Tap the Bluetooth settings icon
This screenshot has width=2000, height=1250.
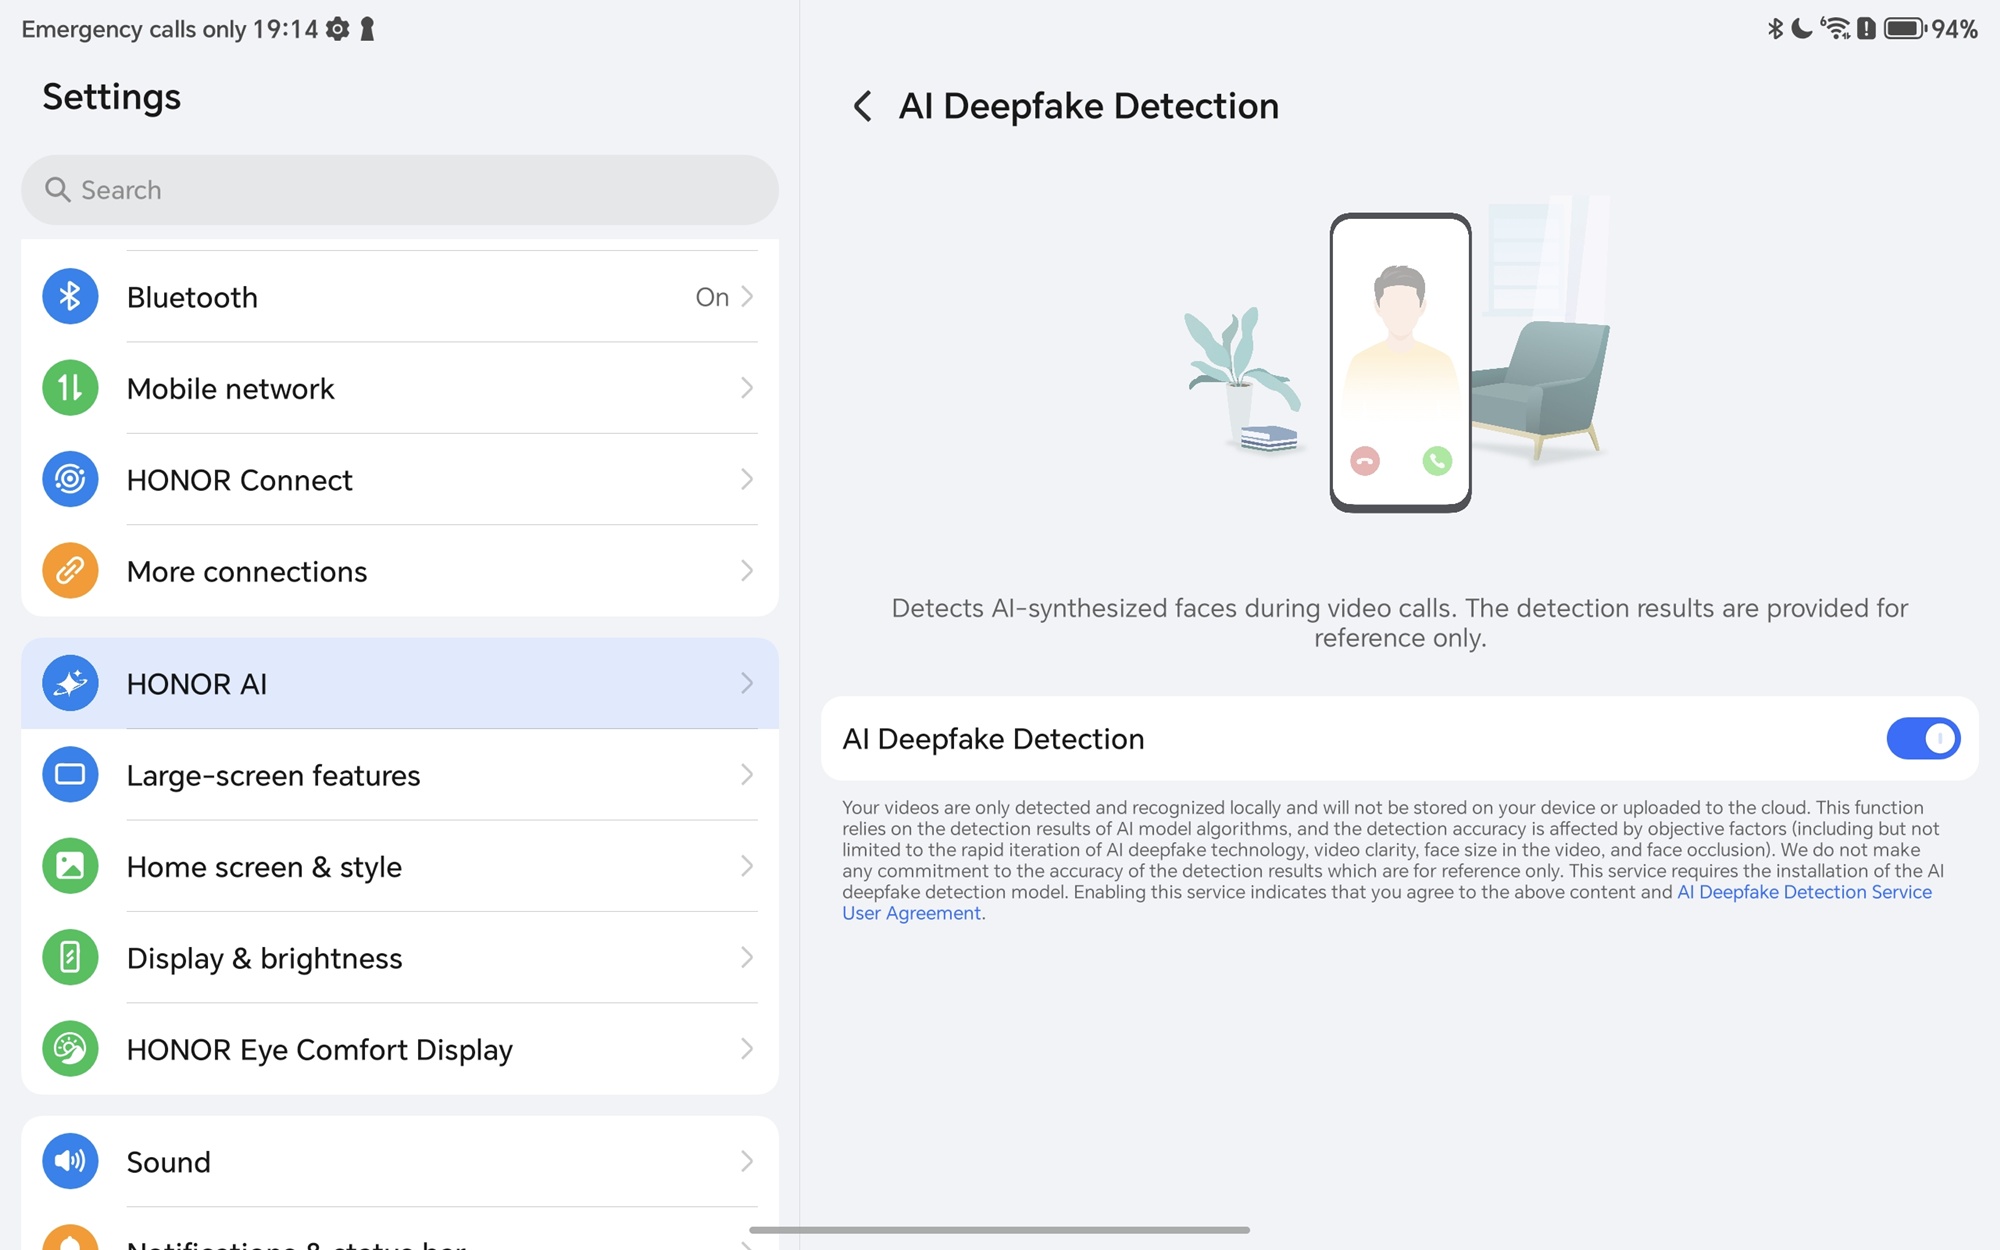(x=70, y=297)
